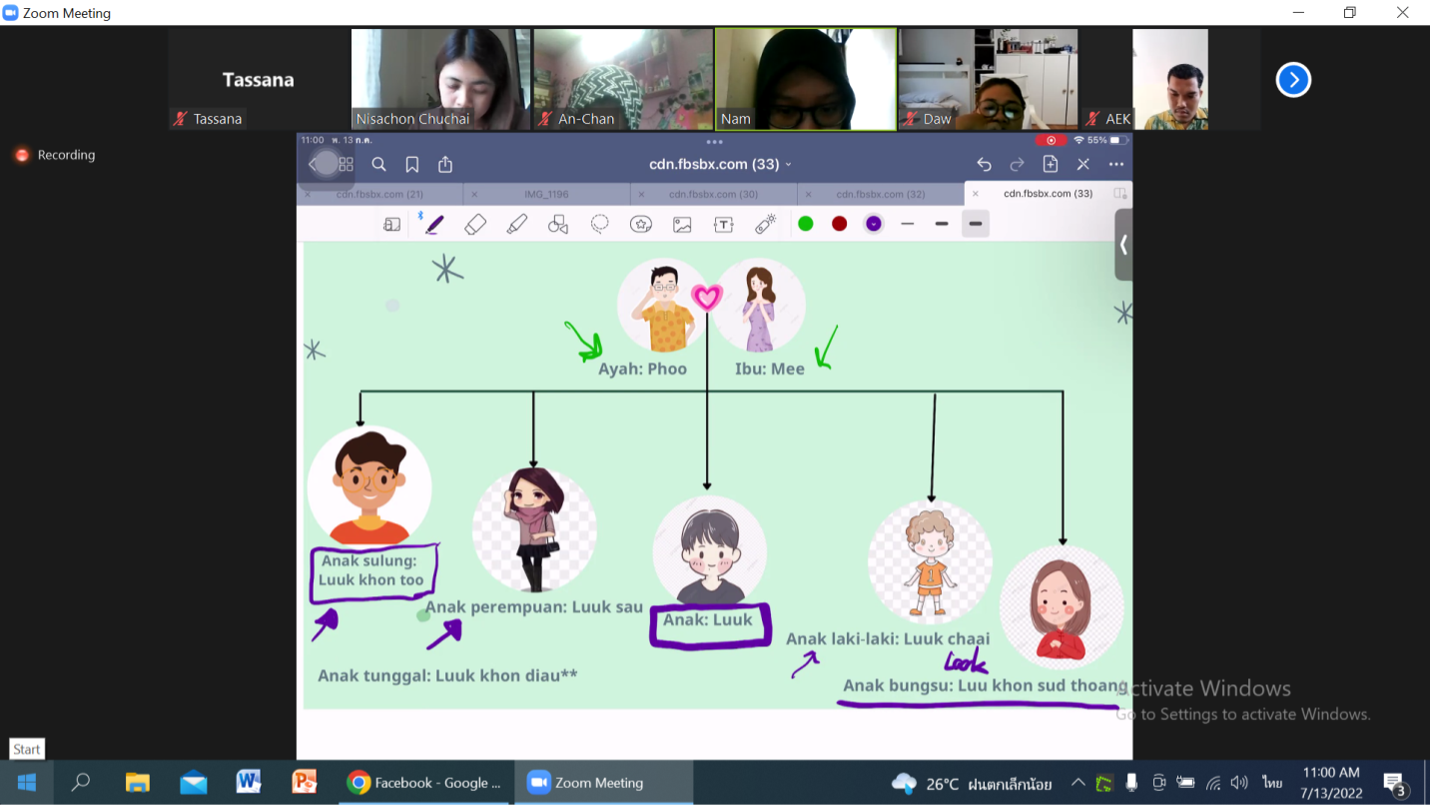The width and height of the screenshot is (1430, 809).
Task: Open the three-dot more options menu
Action: [x=1116, y=164]
